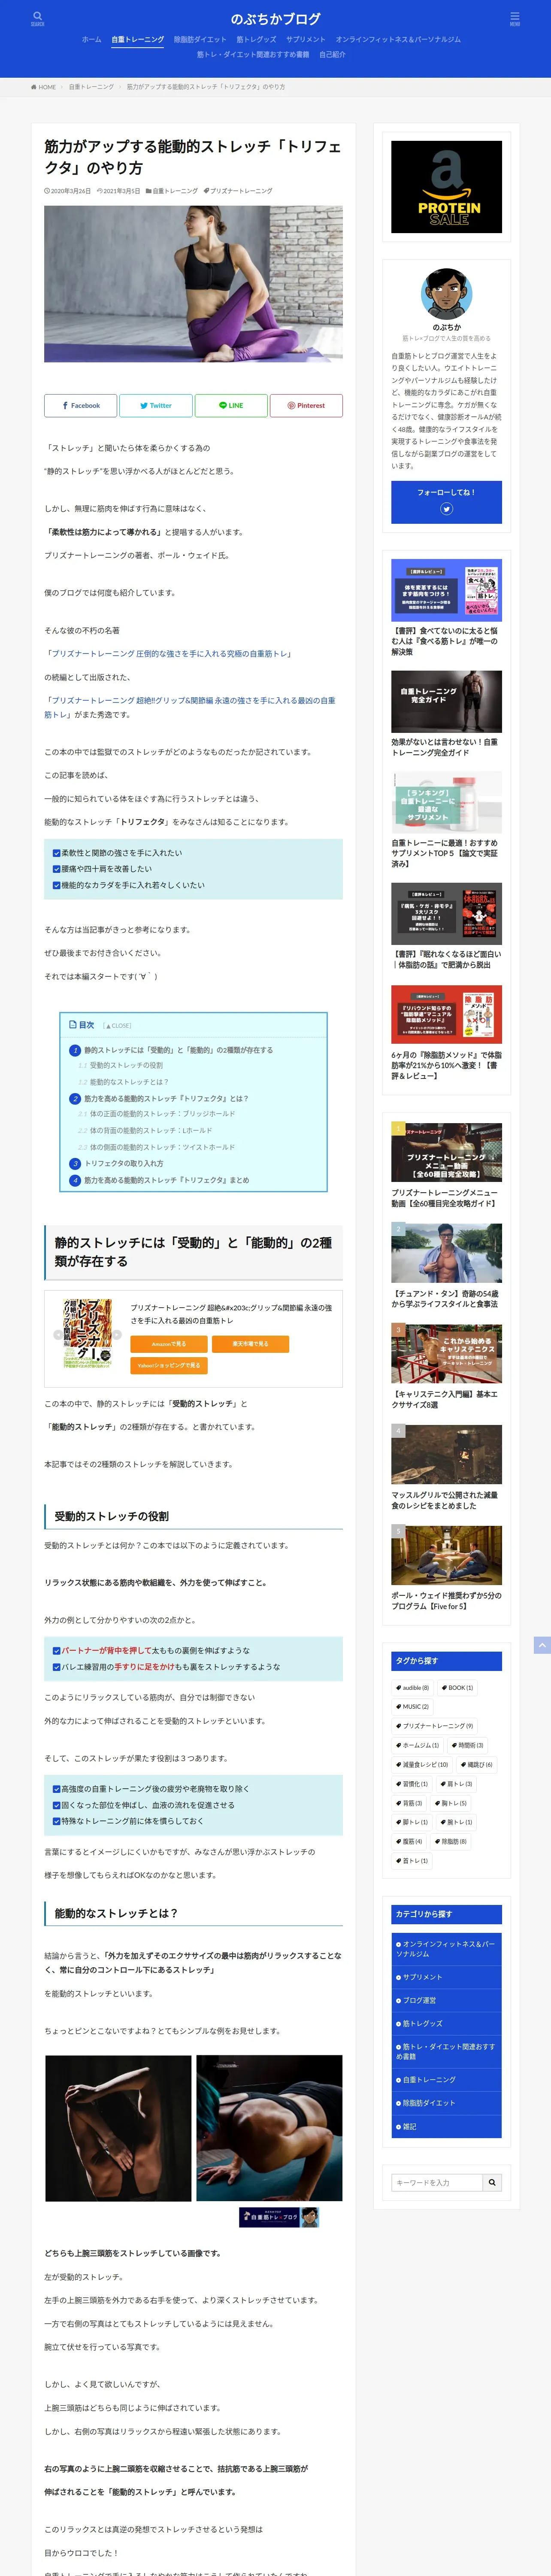Open サプリメント in the navigation menu

[x=306, y=39]
